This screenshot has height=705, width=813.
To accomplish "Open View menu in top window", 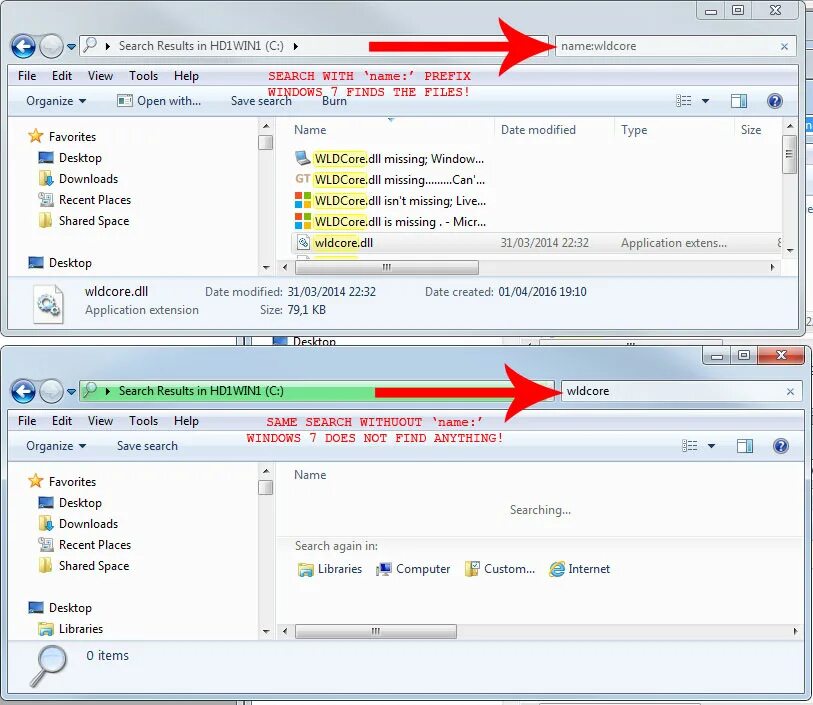I will [100, 76].
